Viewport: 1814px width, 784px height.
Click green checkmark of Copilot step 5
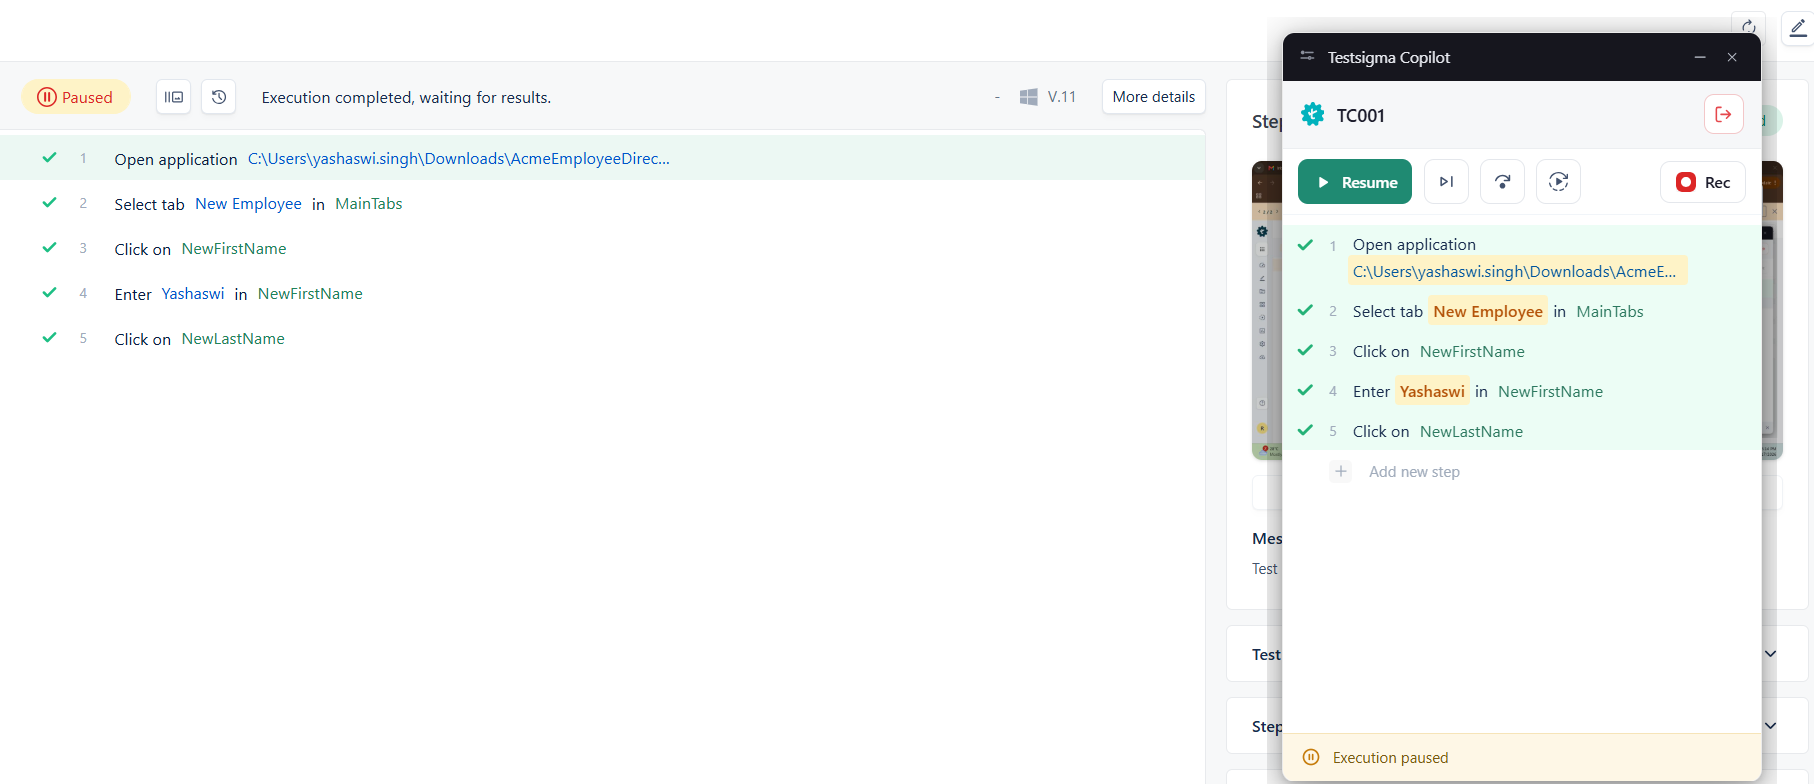click(1305, 431)
